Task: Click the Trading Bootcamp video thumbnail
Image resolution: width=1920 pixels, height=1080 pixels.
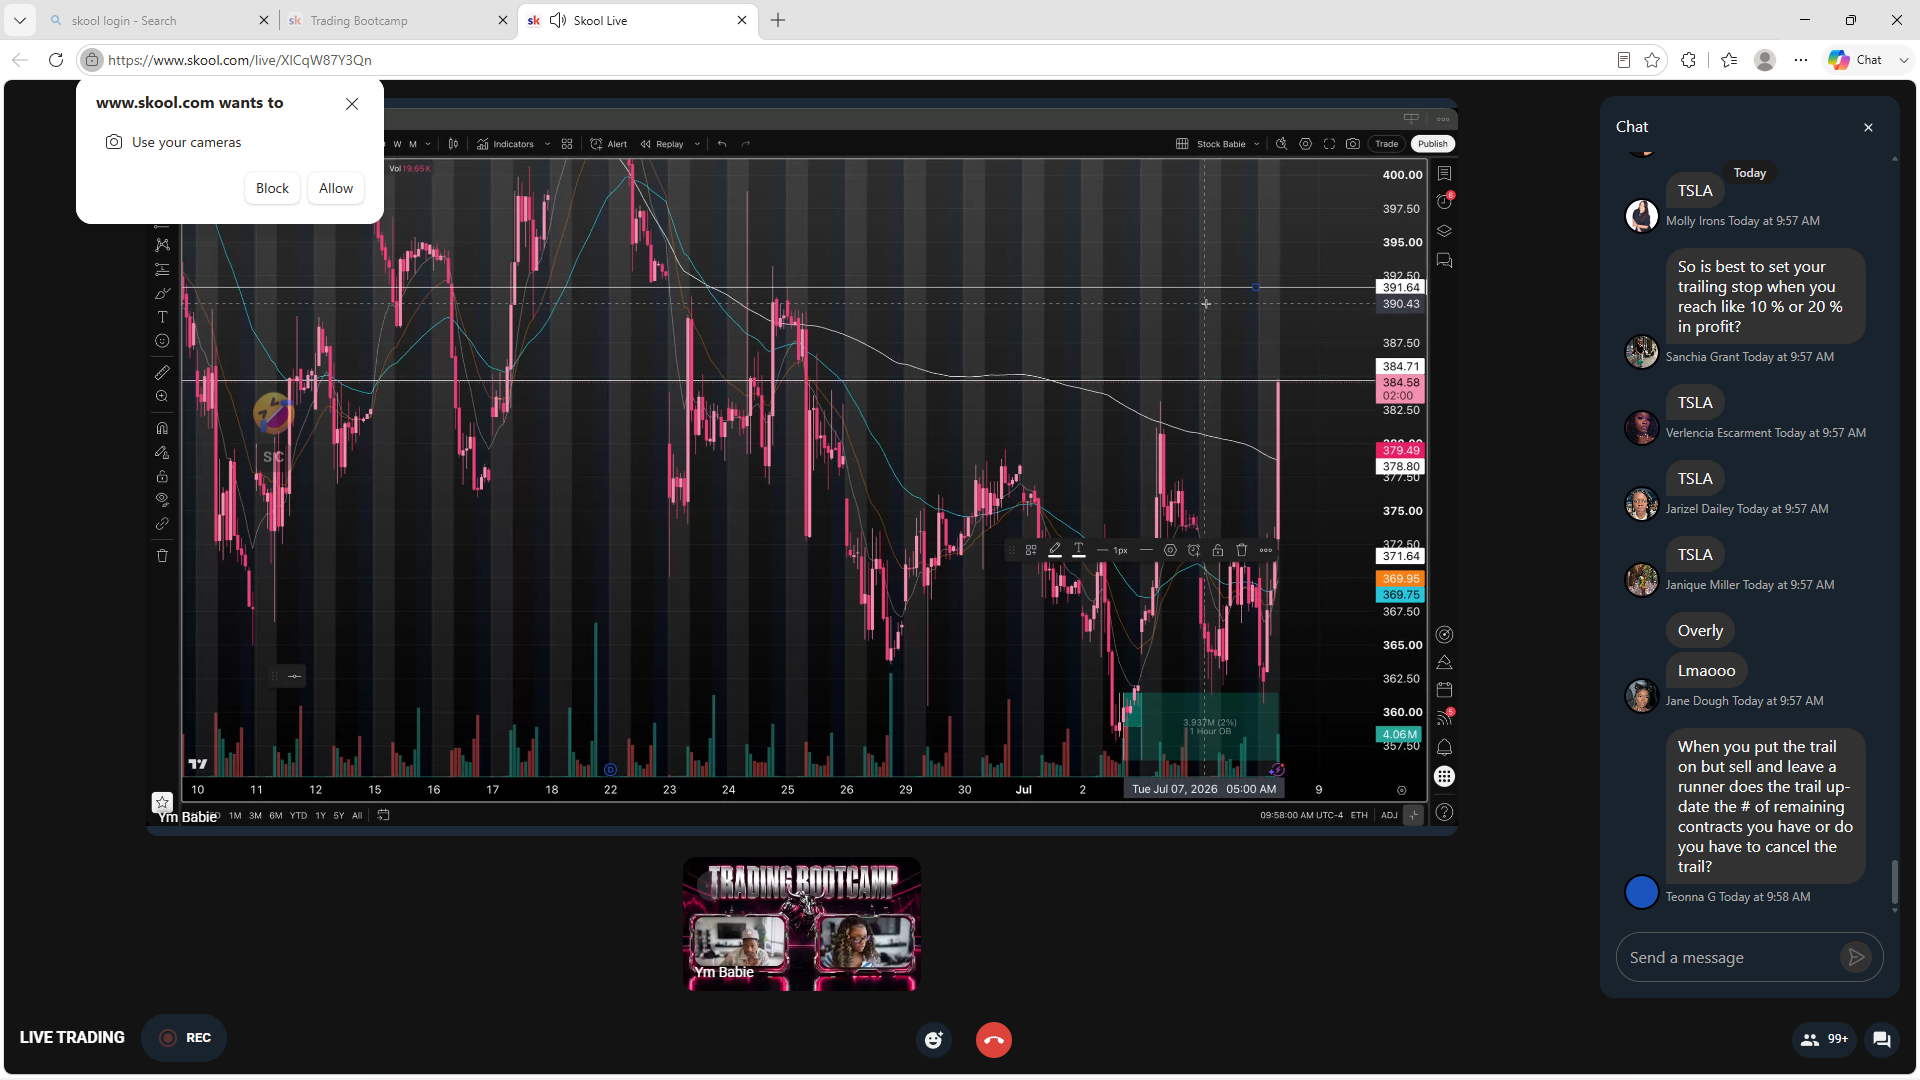Action: pos(802,924)
